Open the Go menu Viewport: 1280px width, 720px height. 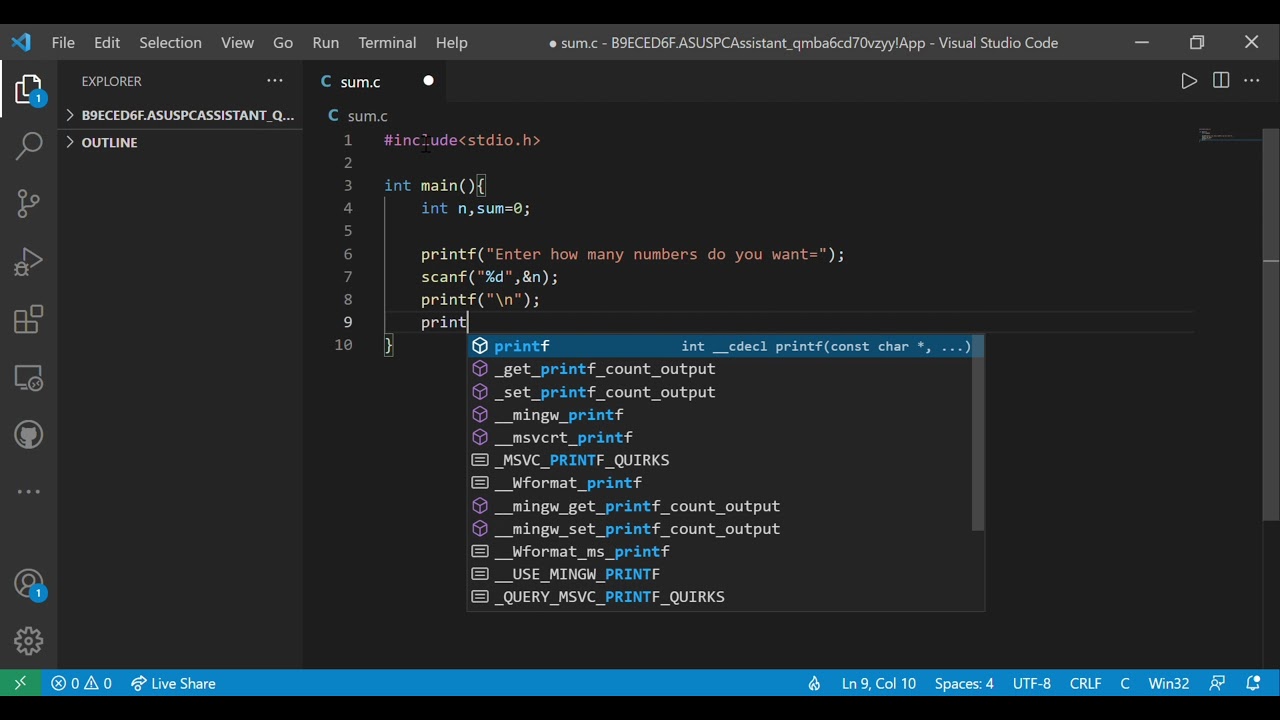(x=283, y=43)
